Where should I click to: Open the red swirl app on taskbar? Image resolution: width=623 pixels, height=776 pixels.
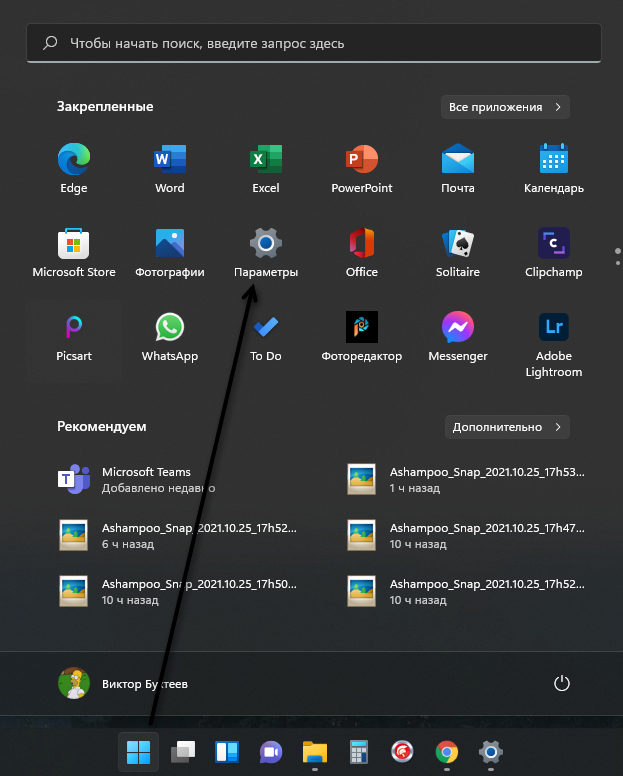tap(402, 752)
